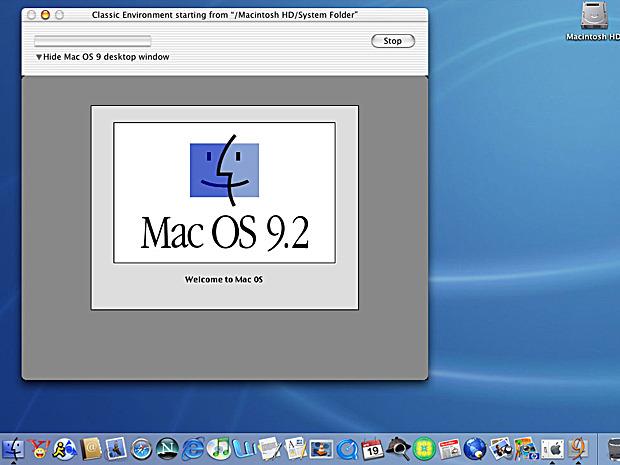Open iPhoto from the Dock
620x465 pixels.
point(500,449)
